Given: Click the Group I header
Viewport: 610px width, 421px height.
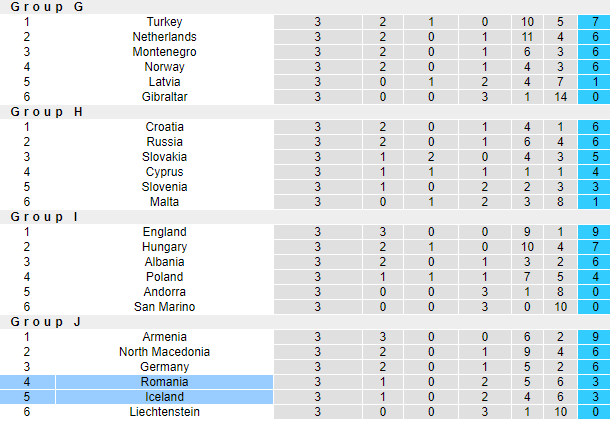Looking at the screenshot, I should pyautogui.click(x=45, y=216).
